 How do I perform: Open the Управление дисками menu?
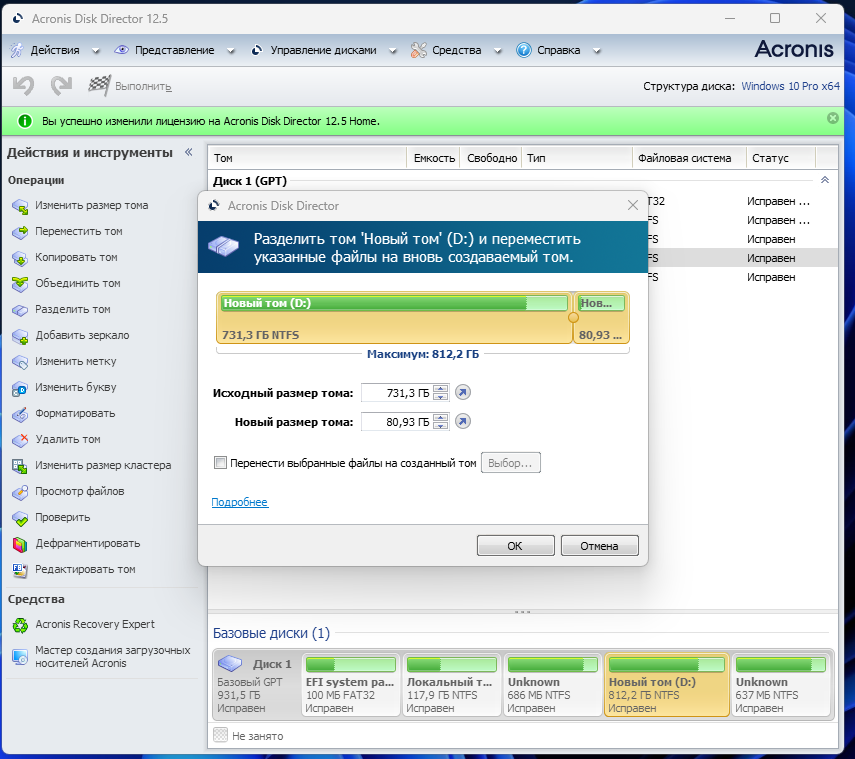323,50
